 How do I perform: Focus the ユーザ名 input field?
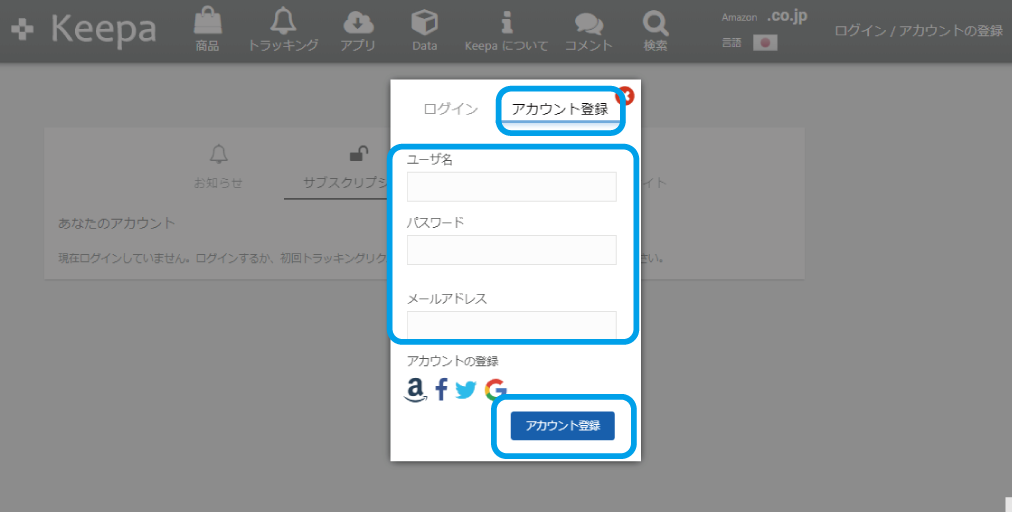pos(511,187)
